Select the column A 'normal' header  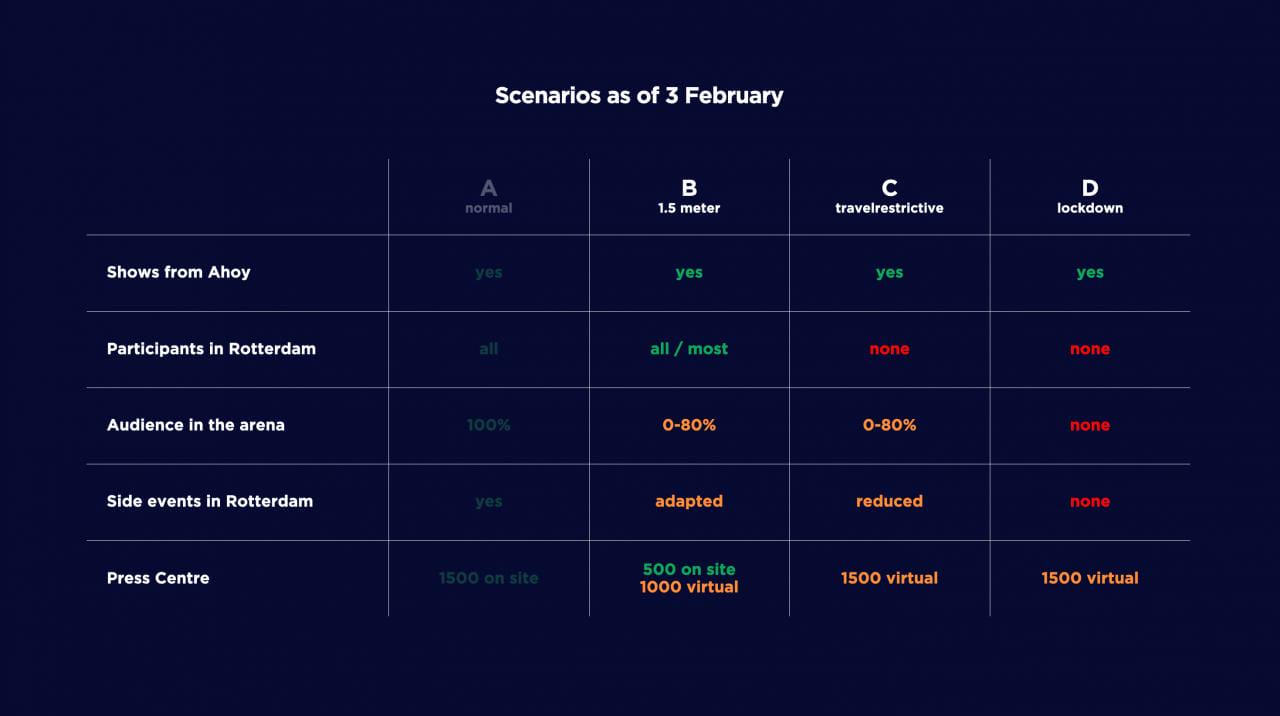(488, 196)
